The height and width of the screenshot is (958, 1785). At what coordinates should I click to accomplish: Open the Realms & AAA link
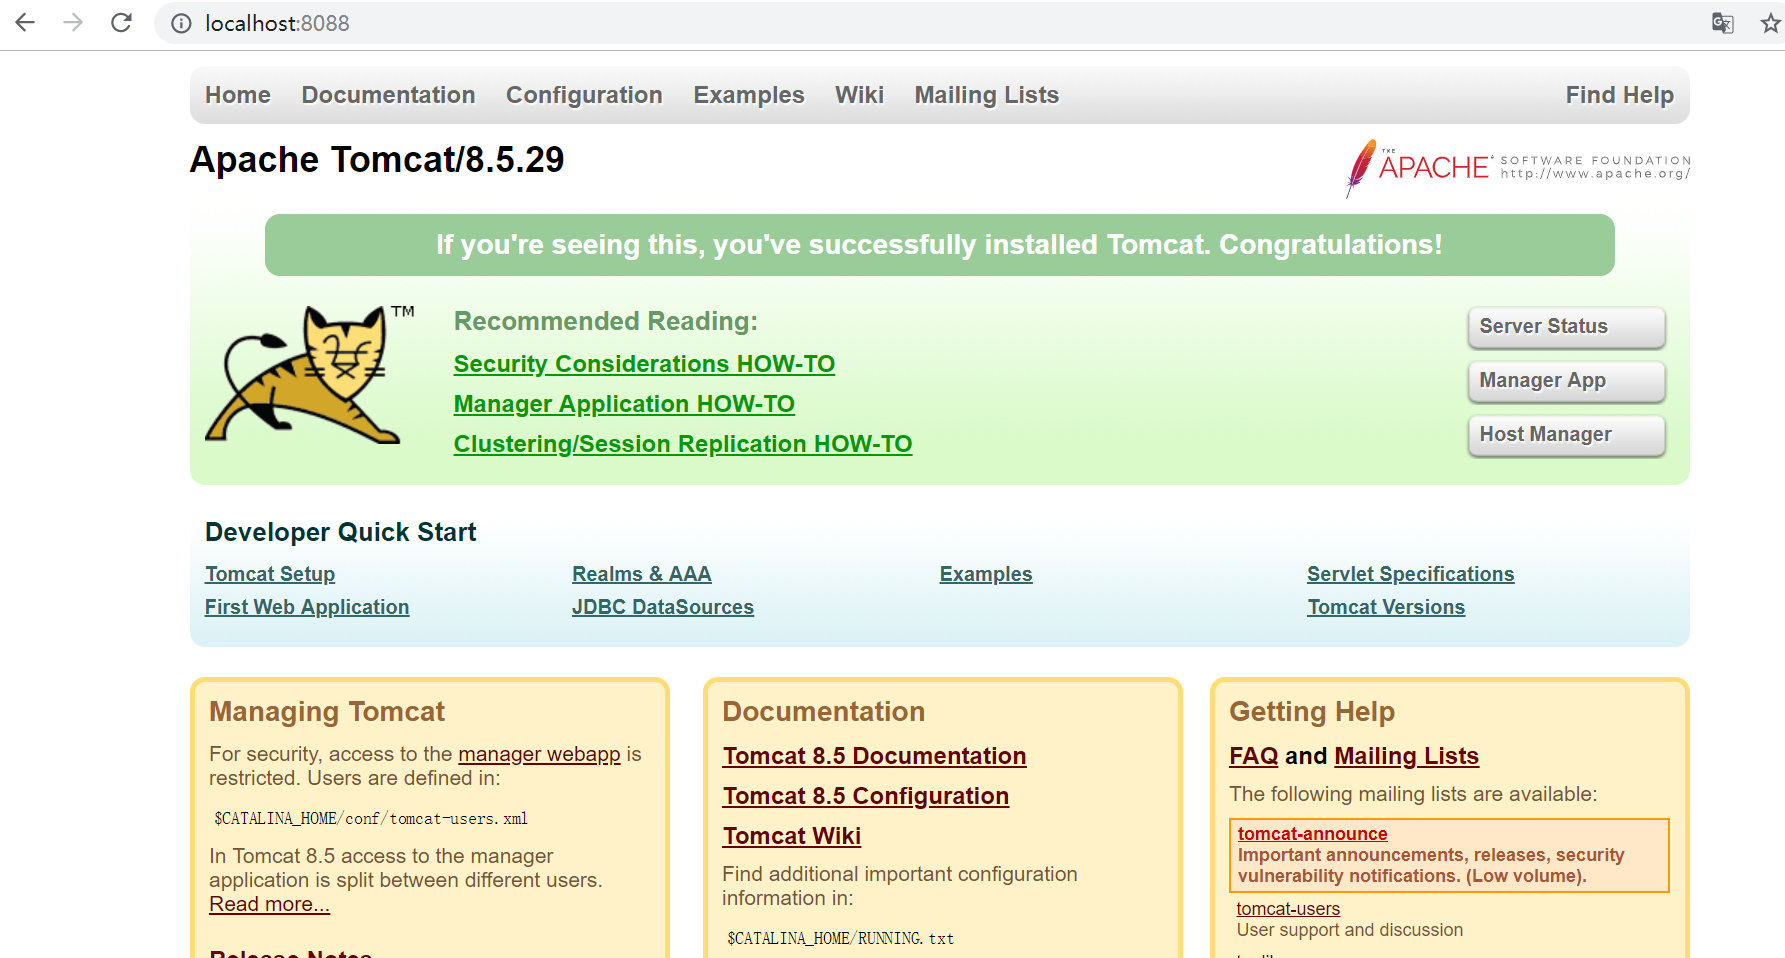pos(642,574)
